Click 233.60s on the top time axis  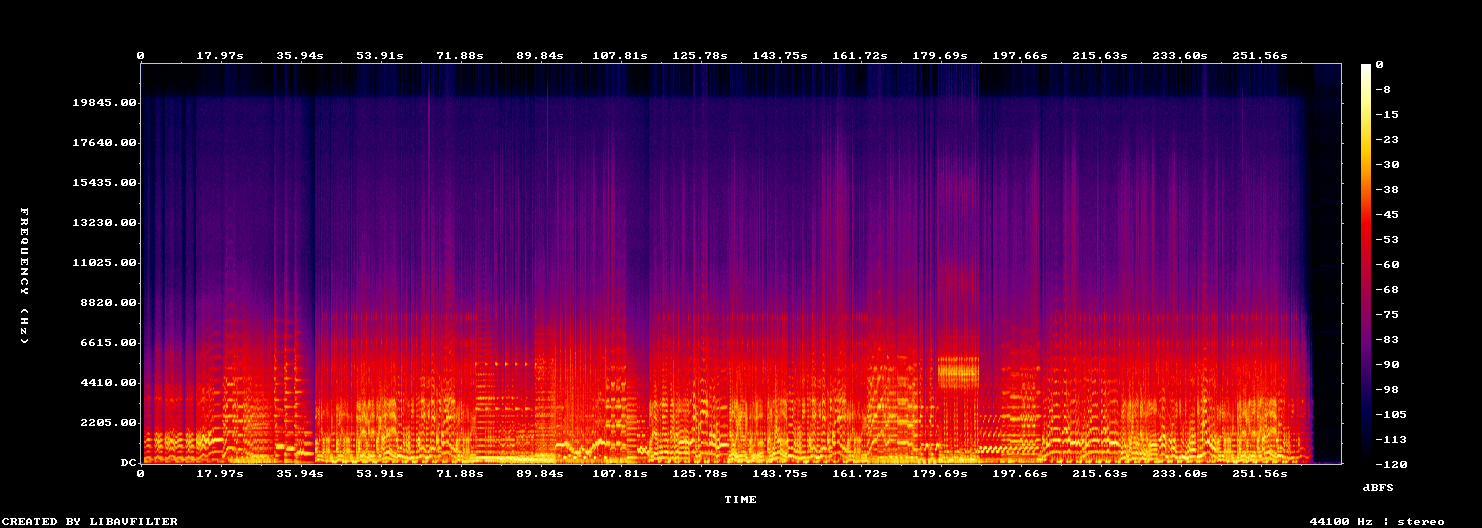(x=1180, y=56)
